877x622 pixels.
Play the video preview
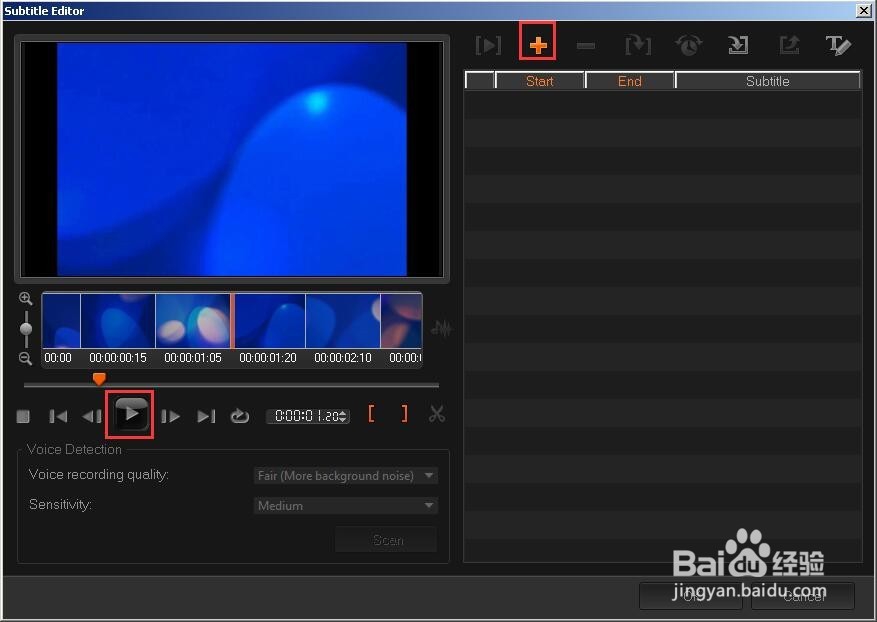pos(131,414)
